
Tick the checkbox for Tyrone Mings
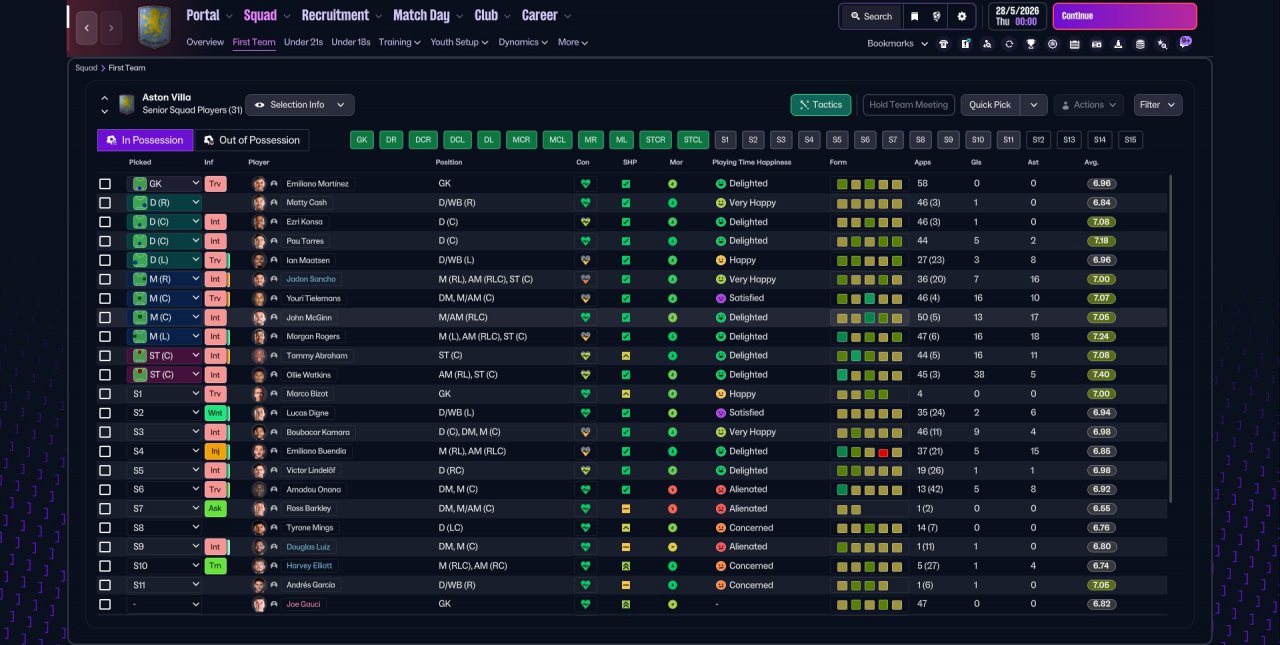105,528
